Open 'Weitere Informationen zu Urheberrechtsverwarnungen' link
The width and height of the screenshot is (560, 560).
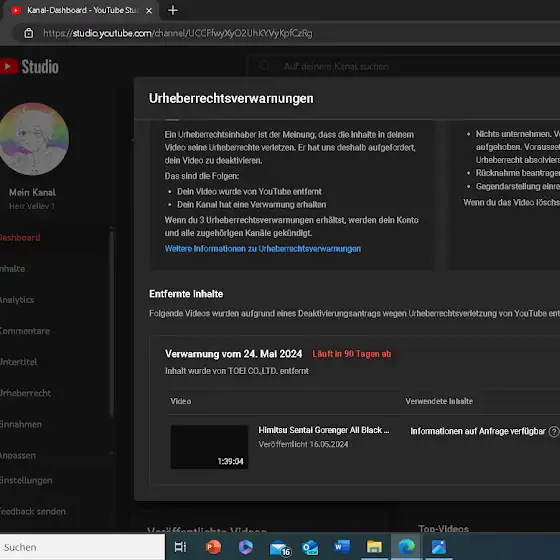pos(262,249)
